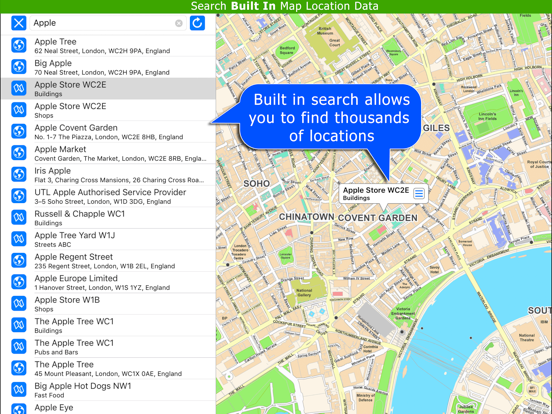The width and height of the screenshot is (552, 414).
Task: Click British Museum on the map
Action: click(325, 31)
